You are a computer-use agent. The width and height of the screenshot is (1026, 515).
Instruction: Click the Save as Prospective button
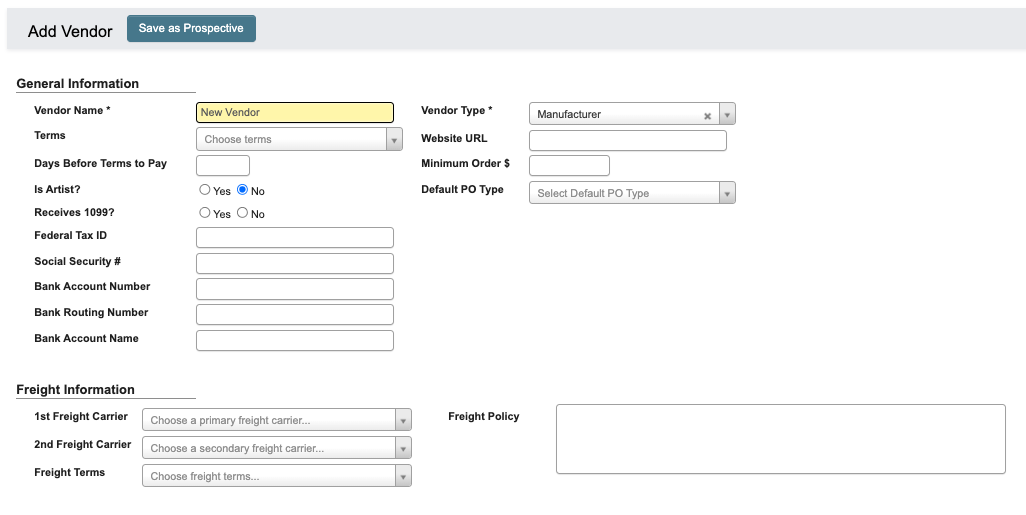(x=191, y=28)
